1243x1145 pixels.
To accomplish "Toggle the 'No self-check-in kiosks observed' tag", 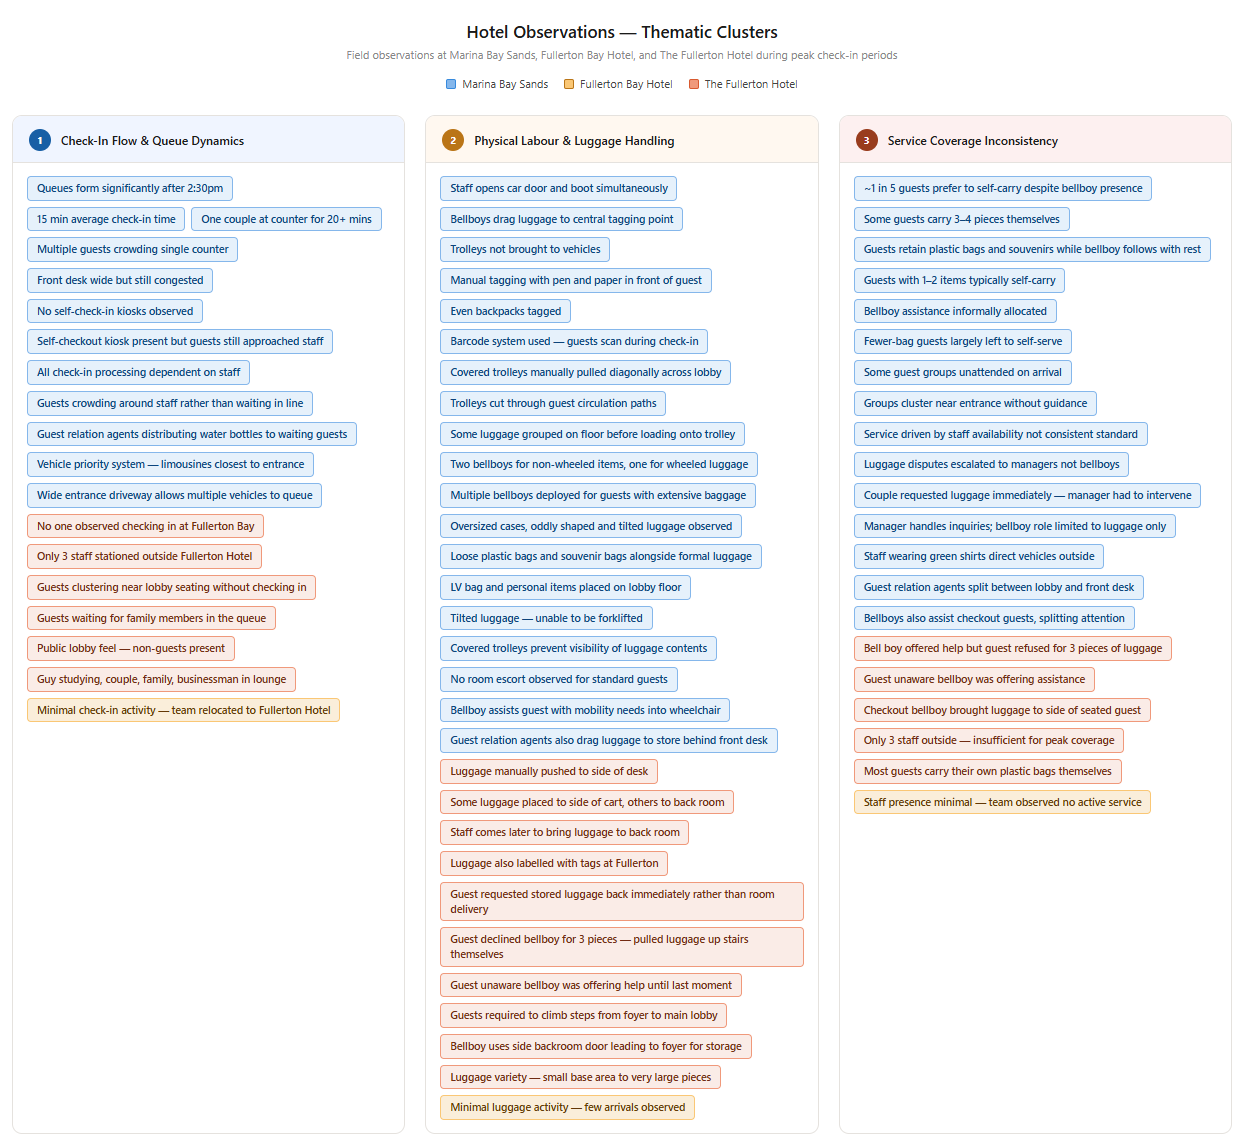I will (x=114, y=311).
